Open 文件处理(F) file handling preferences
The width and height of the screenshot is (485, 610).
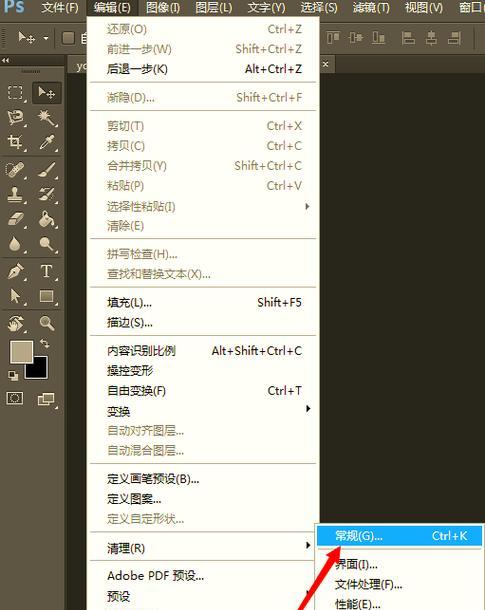(400, 584)
